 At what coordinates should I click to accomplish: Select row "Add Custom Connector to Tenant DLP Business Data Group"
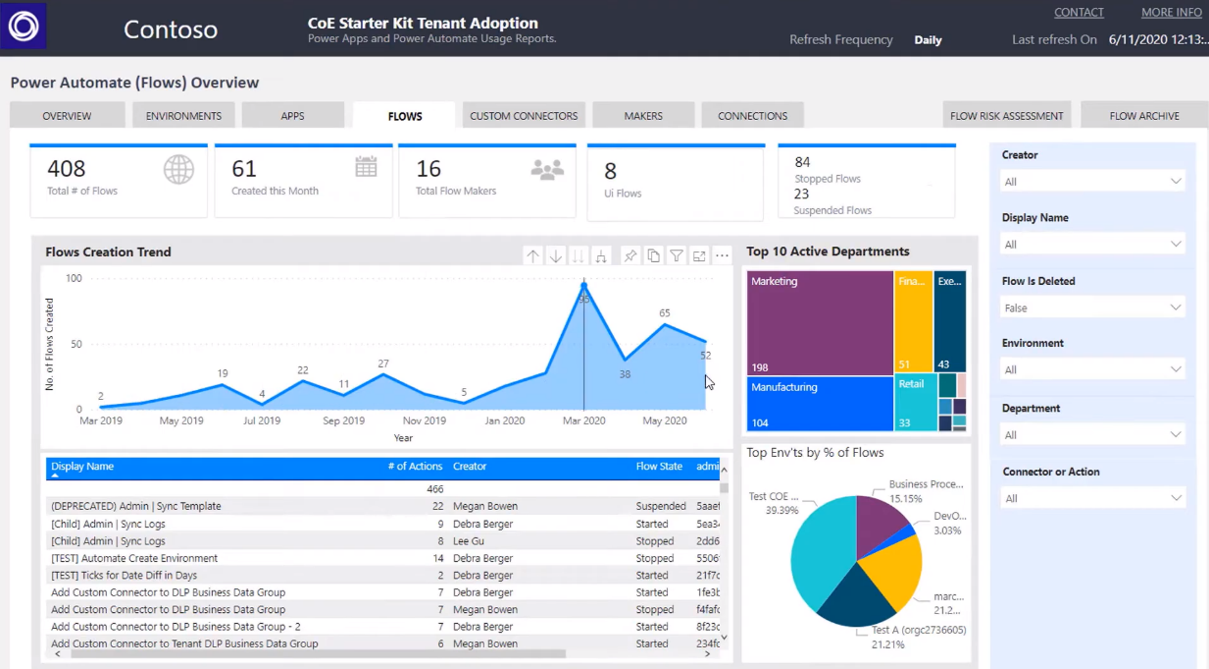point(383,644)
